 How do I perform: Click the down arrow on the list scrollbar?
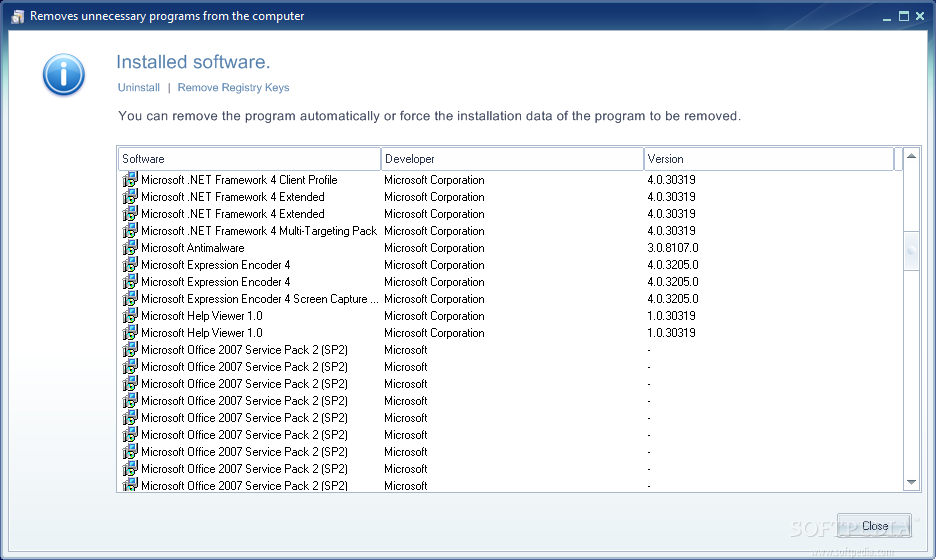[911, 482]
